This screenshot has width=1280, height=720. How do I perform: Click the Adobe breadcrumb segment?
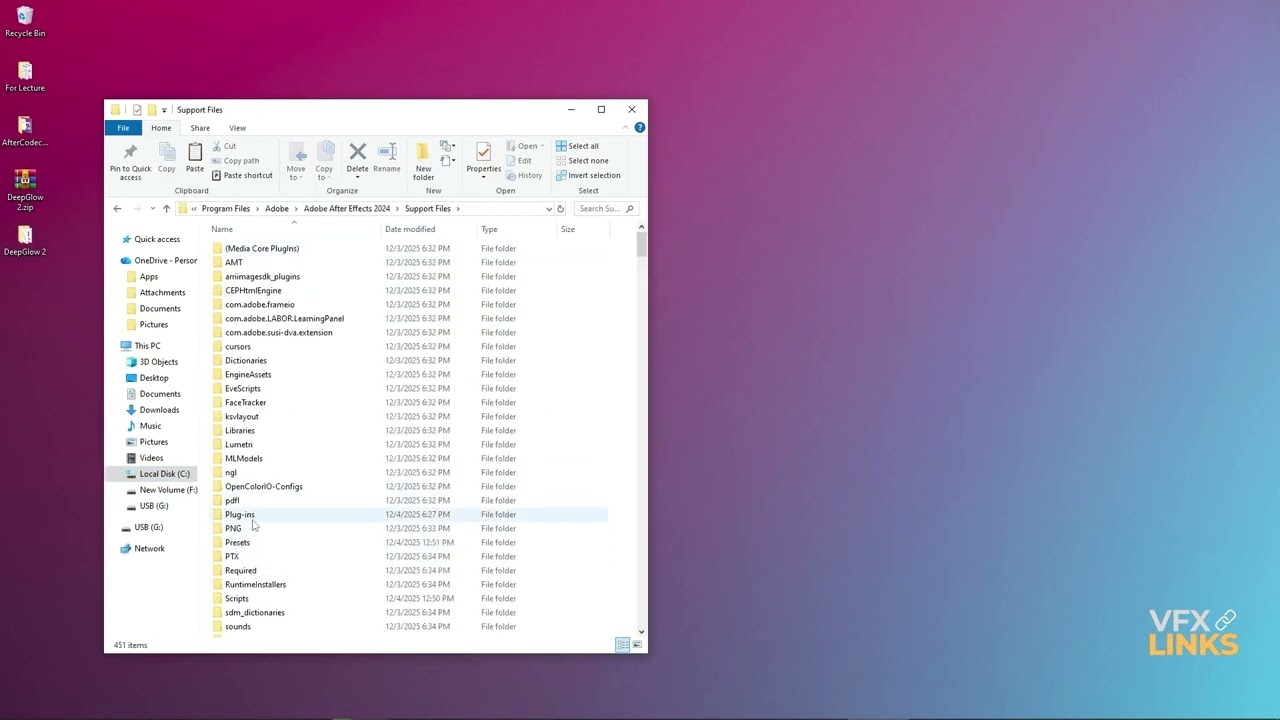pos(277,209)
